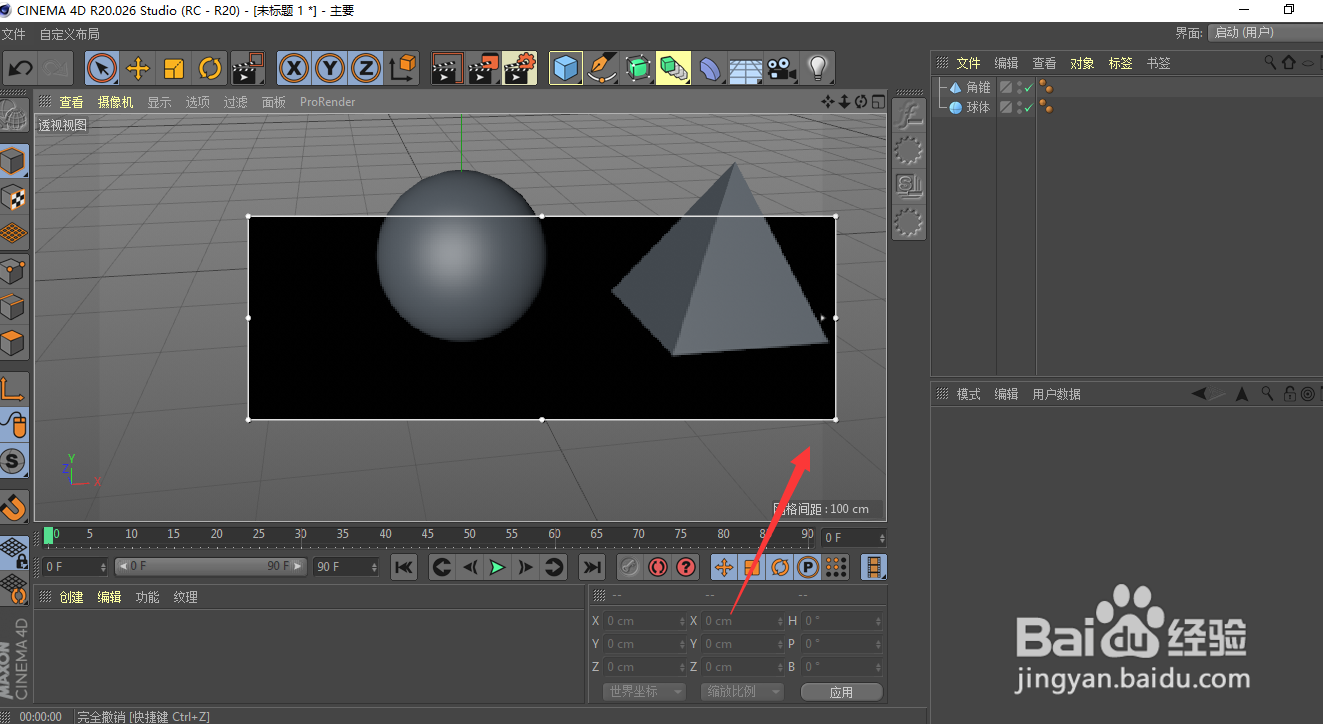This screenshot has height=724, width=1323.
Task: Render the active view
Action: [448, 68]
